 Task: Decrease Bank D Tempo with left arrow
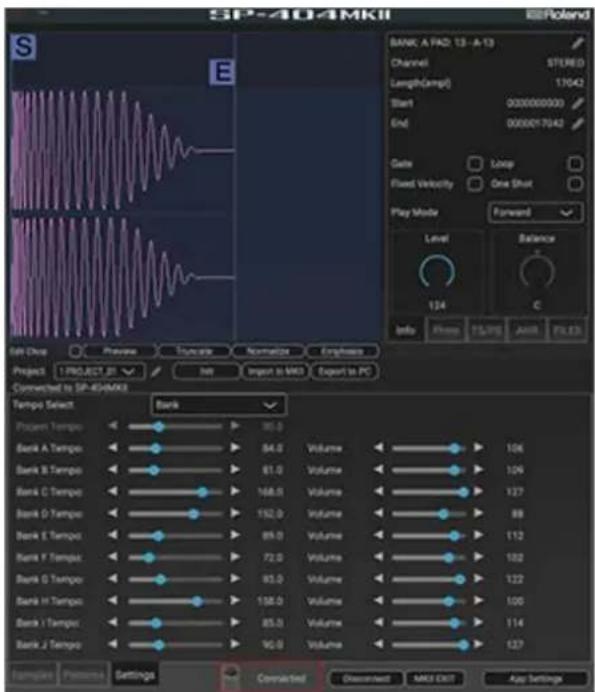pyautogui.click(x=113, y=513)
